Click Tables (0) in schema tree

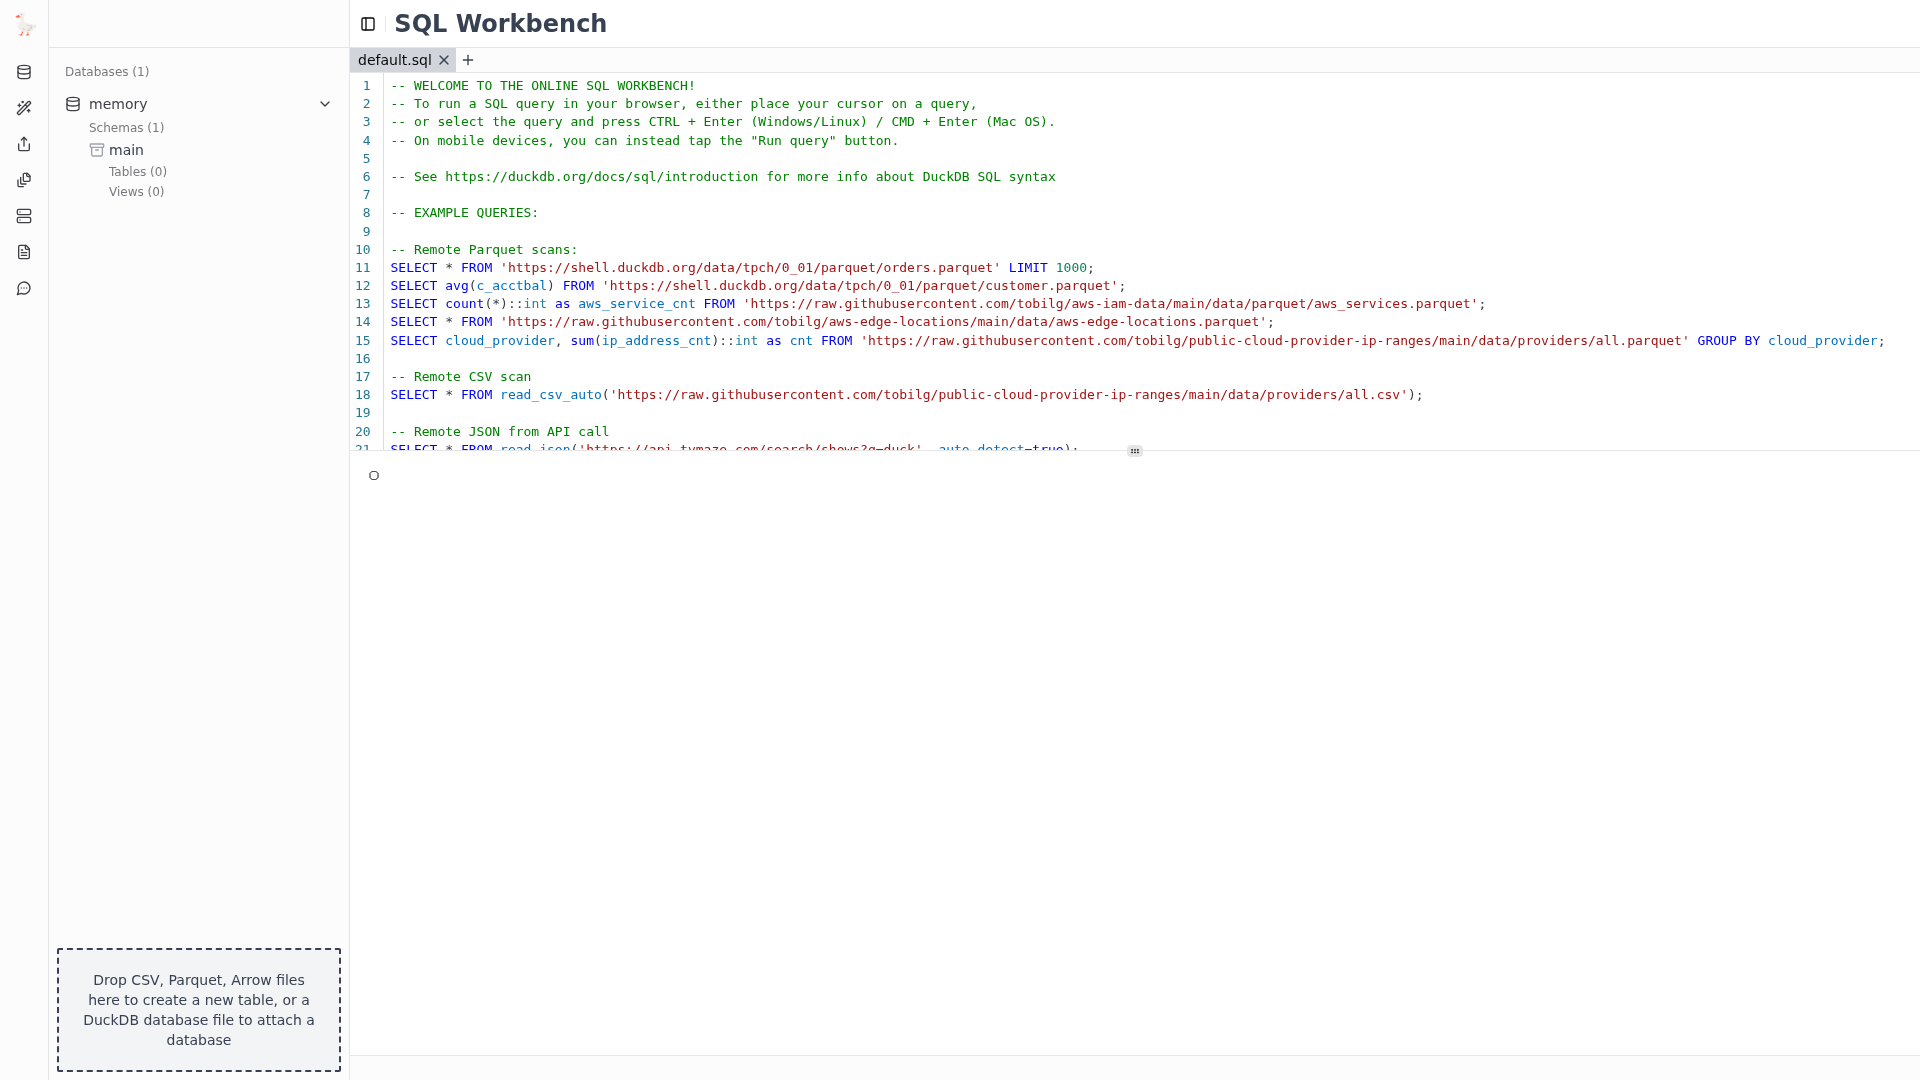[x=138, y=172]
